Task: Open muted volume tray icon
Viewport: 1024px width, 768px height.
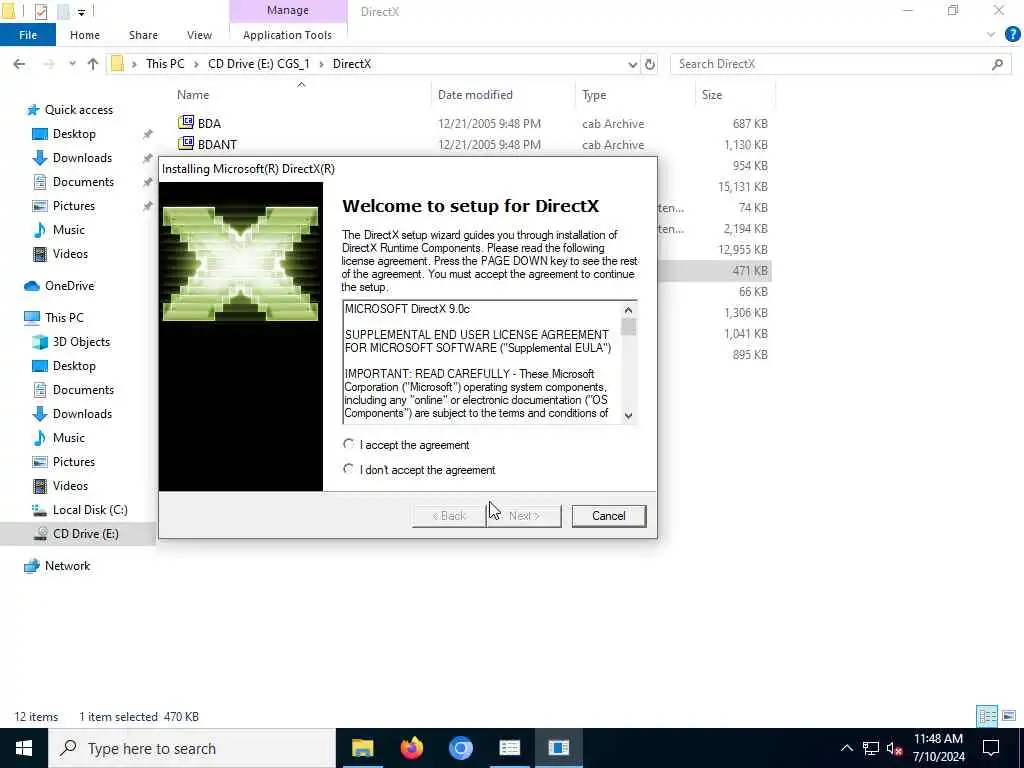Action: [895, 748]
